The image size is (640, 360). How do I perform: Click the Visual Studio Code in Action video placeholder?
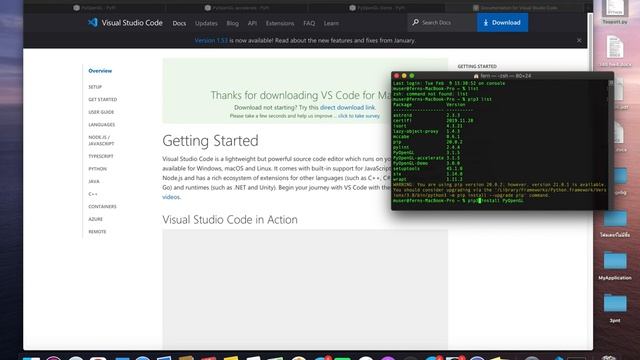tap(305, 289)
